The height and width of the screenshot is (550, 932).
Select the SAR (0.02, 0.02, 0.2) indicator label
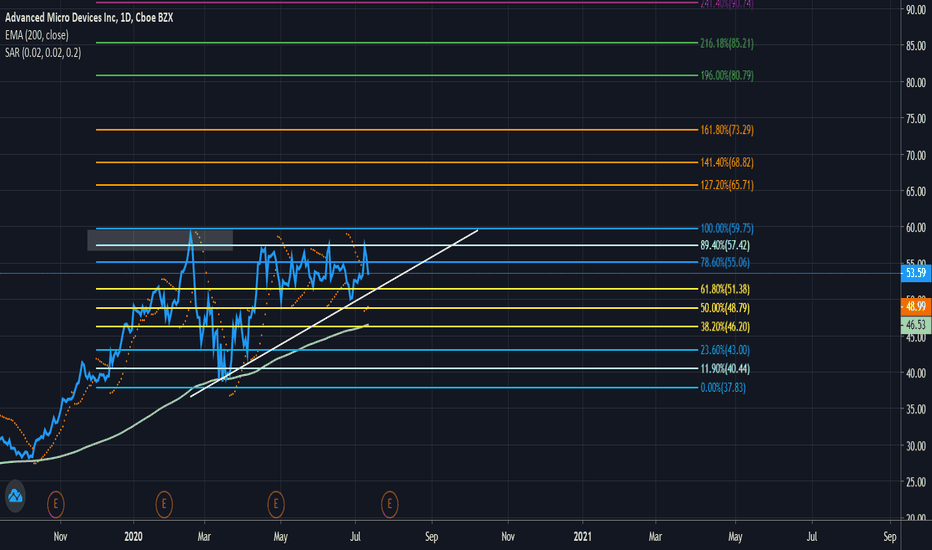[43, 53]
